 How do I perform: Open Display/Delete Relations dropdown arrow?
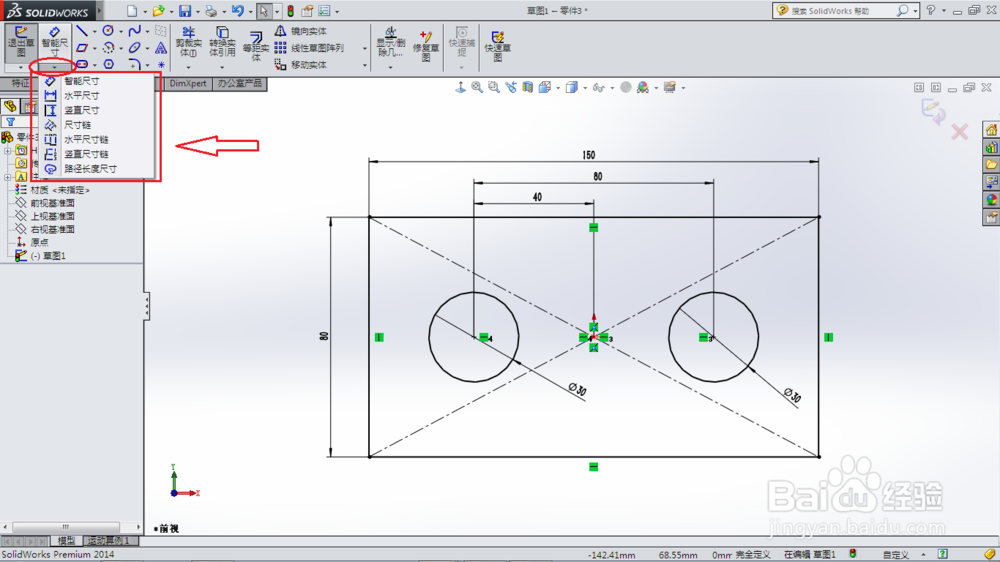point(390,67)
